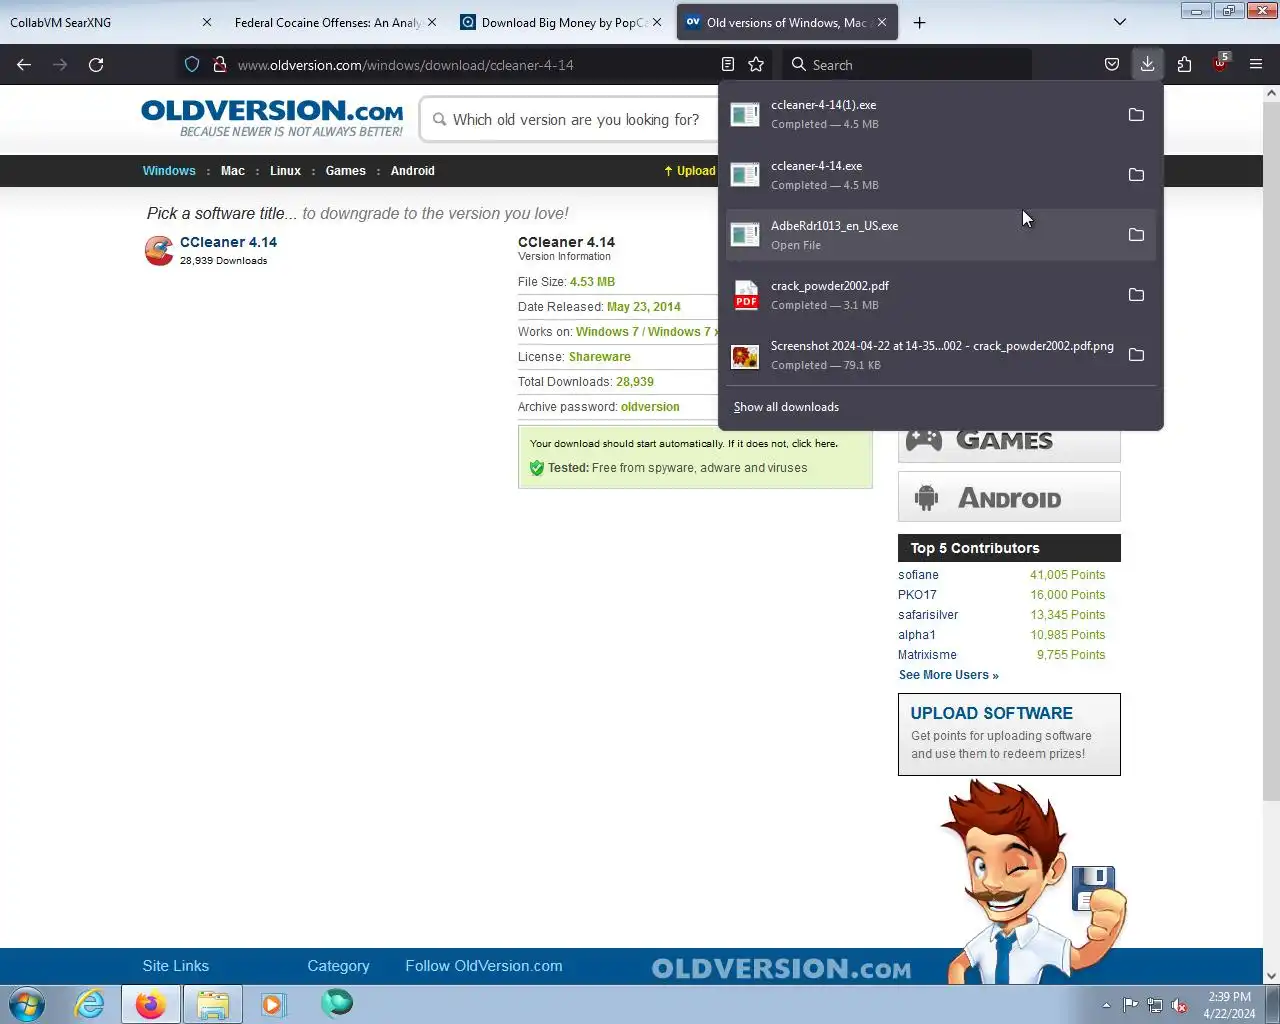Click the page vertical scrollbar
This screenshot has width=1280, height=1024.
[x=1271, y=450]
